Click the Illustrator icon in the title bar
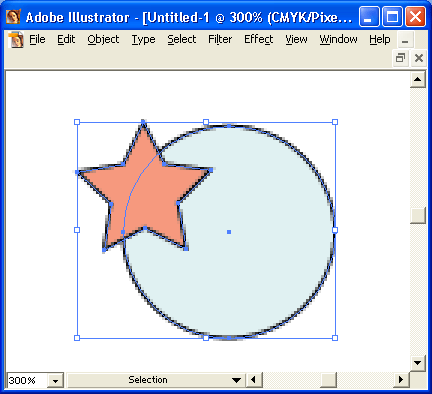This screenshot has width=432, height=394. [13, 17]
